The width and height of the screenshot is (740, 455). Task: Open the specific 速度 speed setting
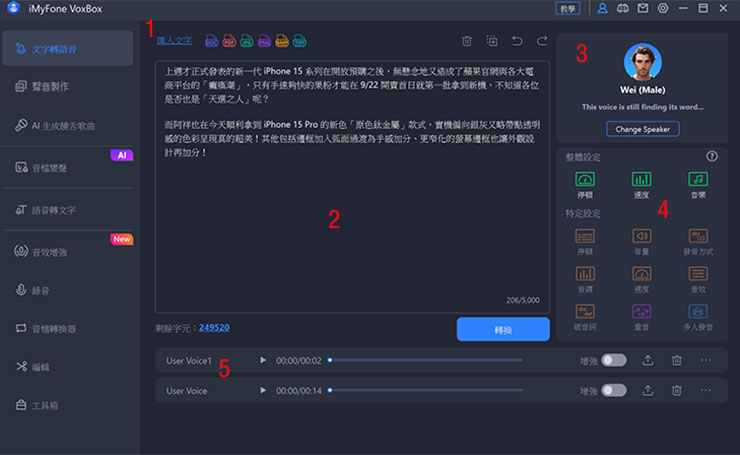pyautogui.click(x=641, y=279)
